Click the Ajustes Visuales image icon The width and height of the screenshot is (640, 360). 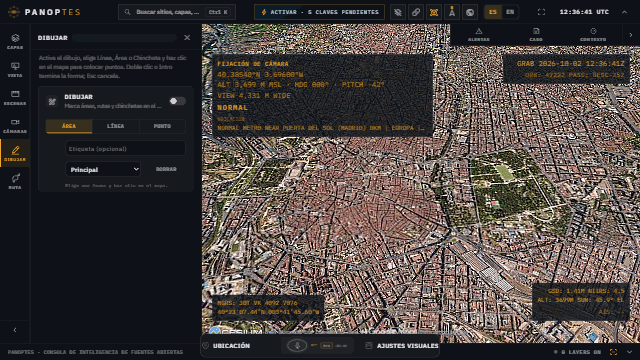[x=369, y=346]
